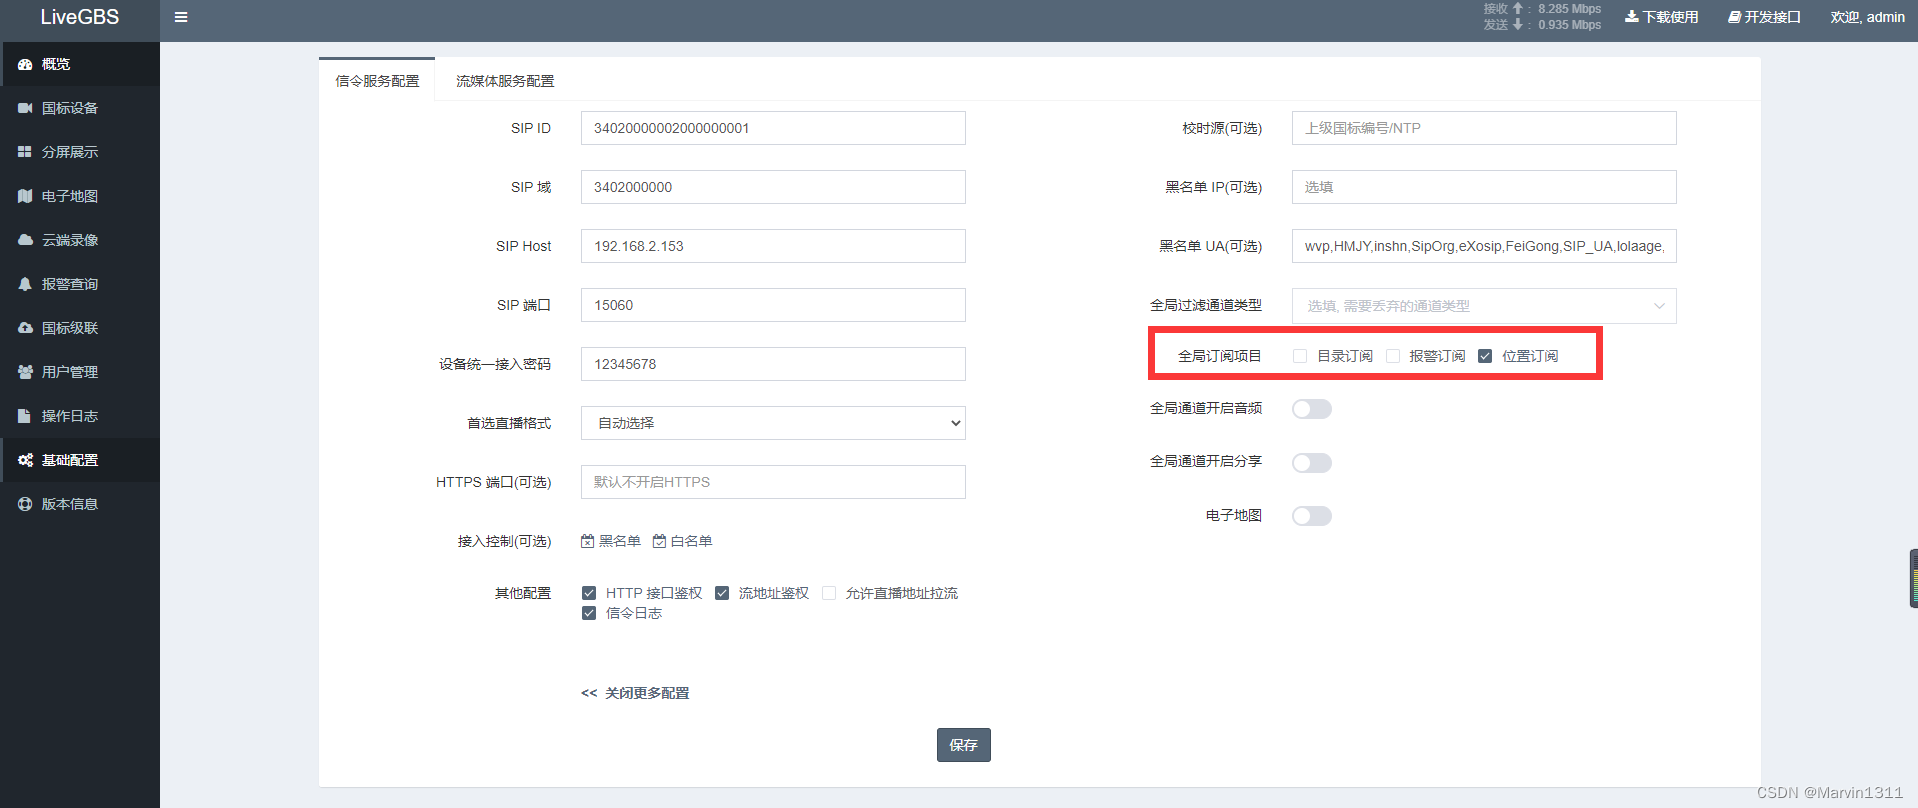Viewport: 1918px width, 808px height.
Task: Open the 黑名单 calendar icon
Action: [588, 541]
